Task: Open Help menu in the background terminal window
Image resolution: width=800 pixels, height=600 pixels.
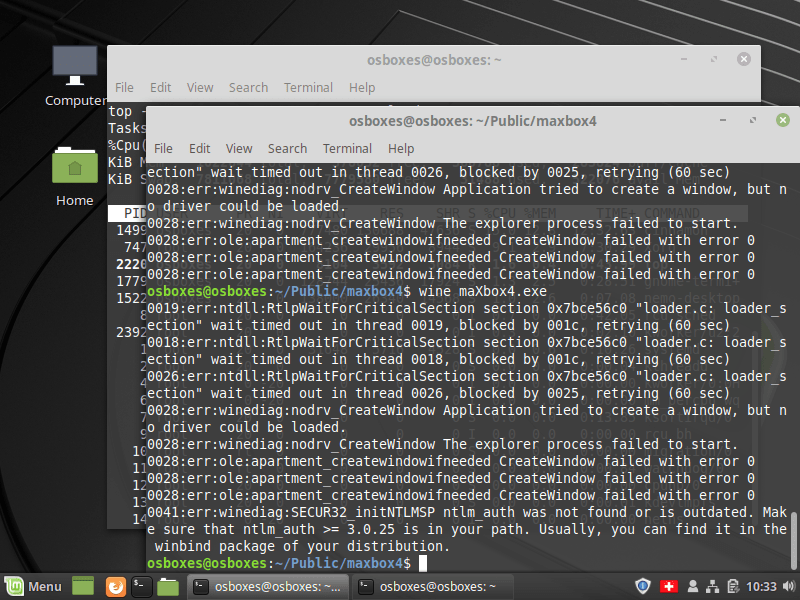Action: pos(362,87)
